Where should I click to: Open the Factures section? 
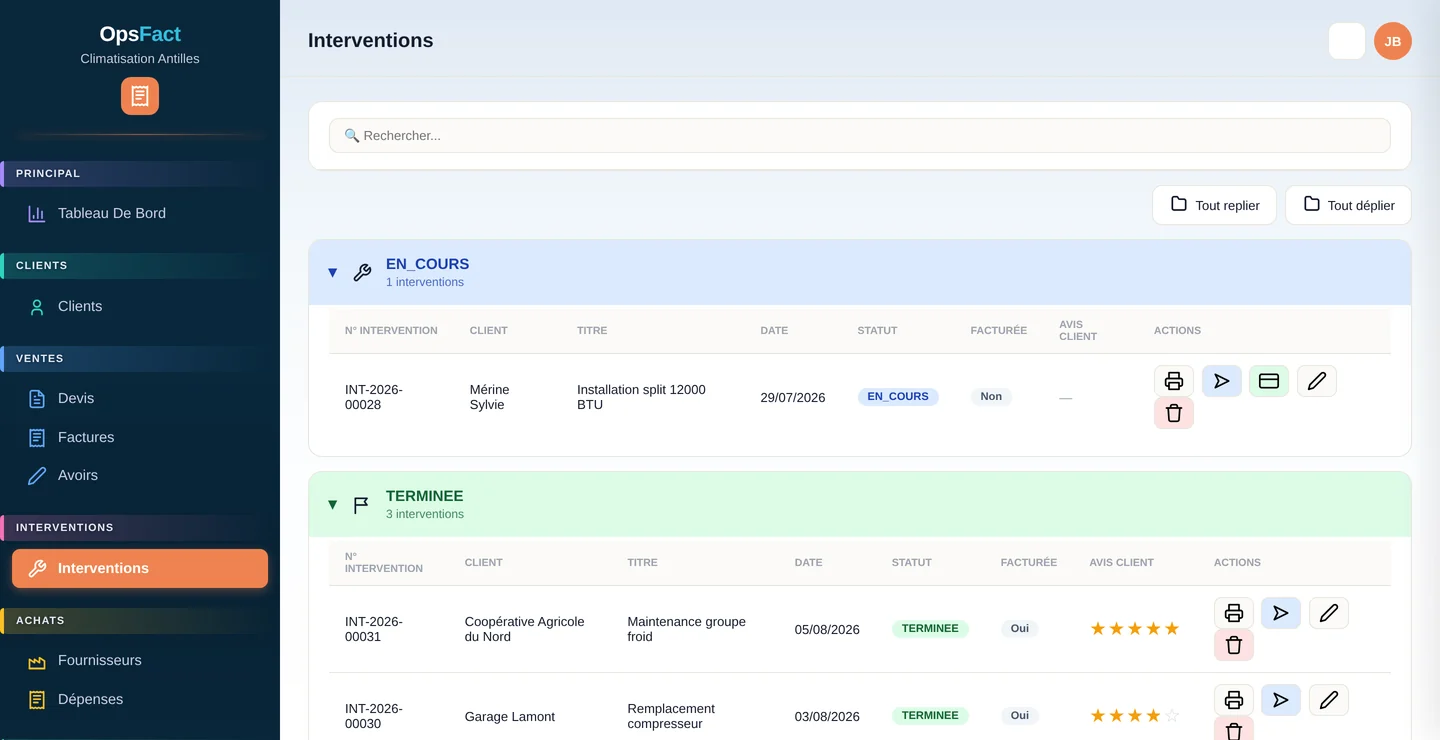tap(140, 437)
